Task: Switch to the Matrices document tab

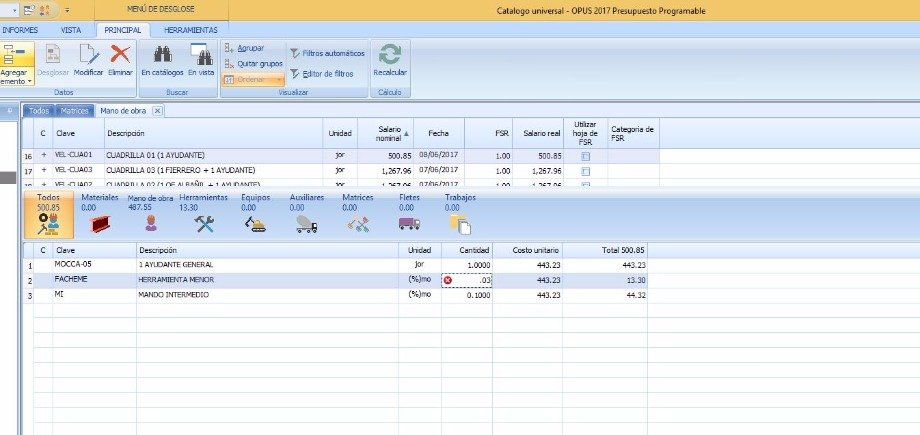Action: coord(74,110)
